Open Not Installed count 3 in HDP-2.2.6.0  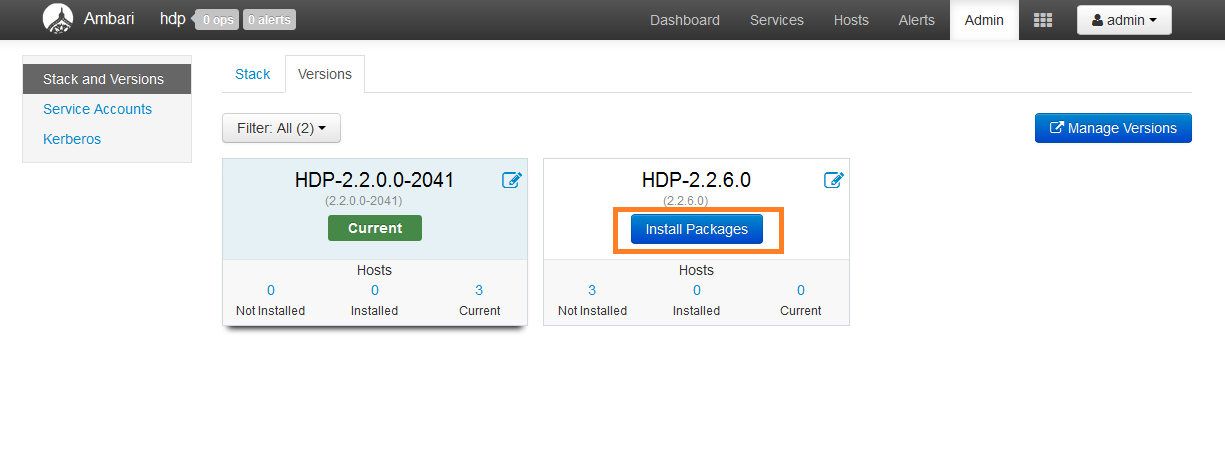click(x=592, y=290)
